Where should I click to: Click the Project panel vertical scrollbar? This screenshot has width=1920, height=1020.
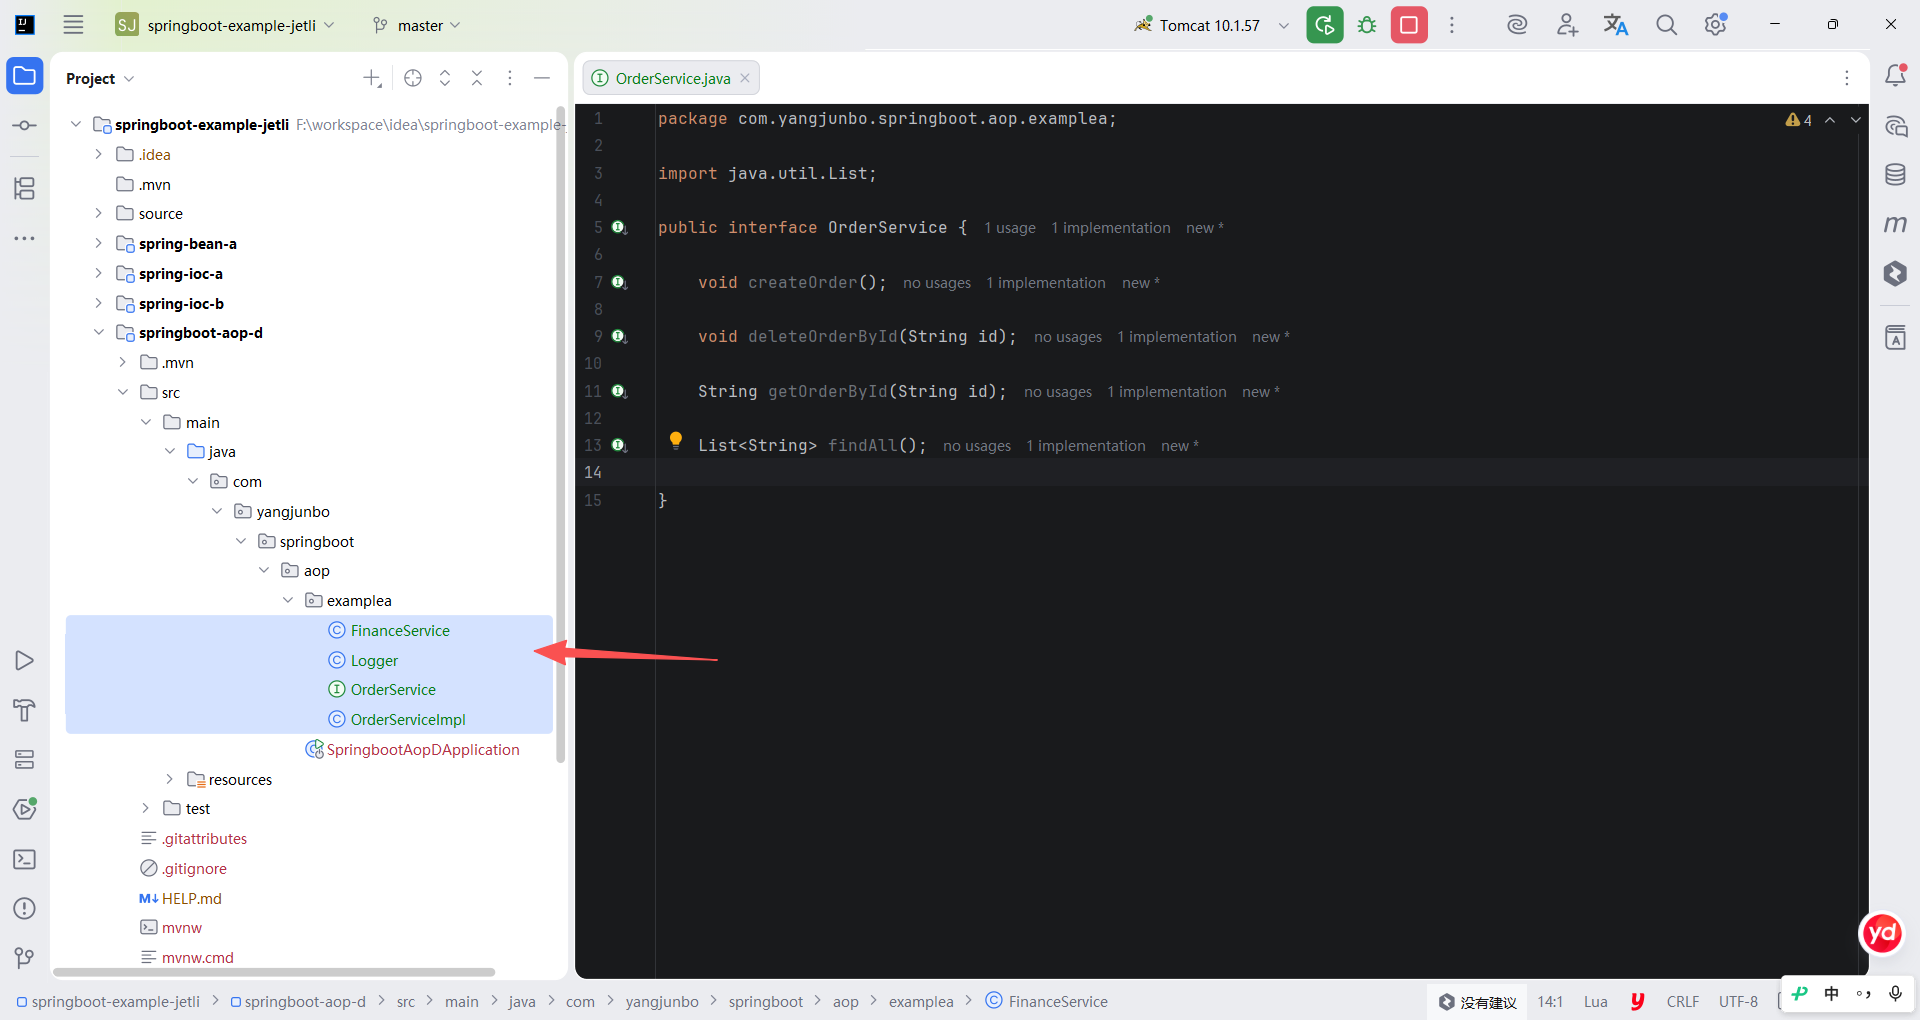[x=560, y=435]
